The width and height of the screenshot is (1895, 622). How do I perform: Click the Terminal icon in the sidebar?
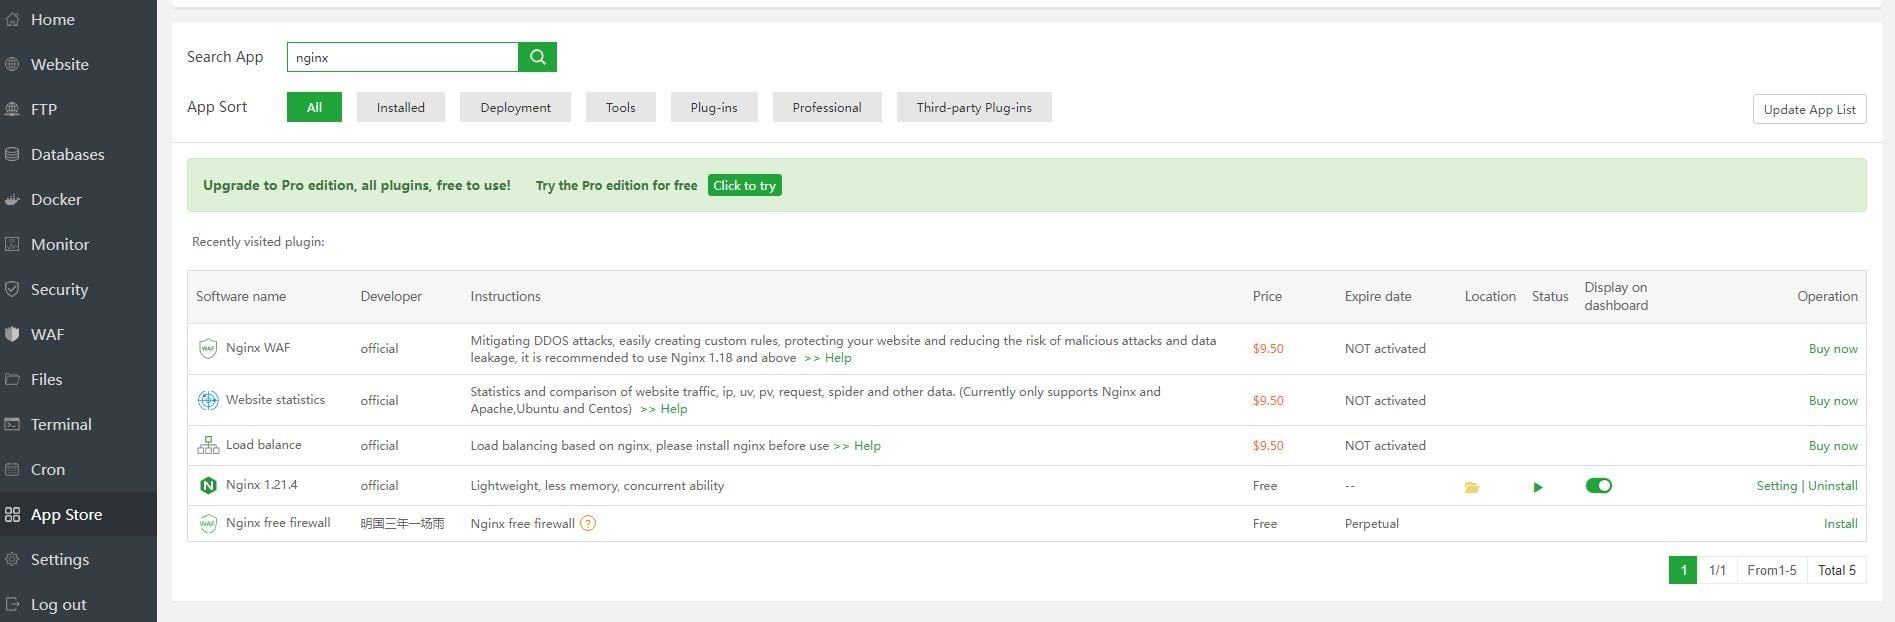[x=12, y=424]
